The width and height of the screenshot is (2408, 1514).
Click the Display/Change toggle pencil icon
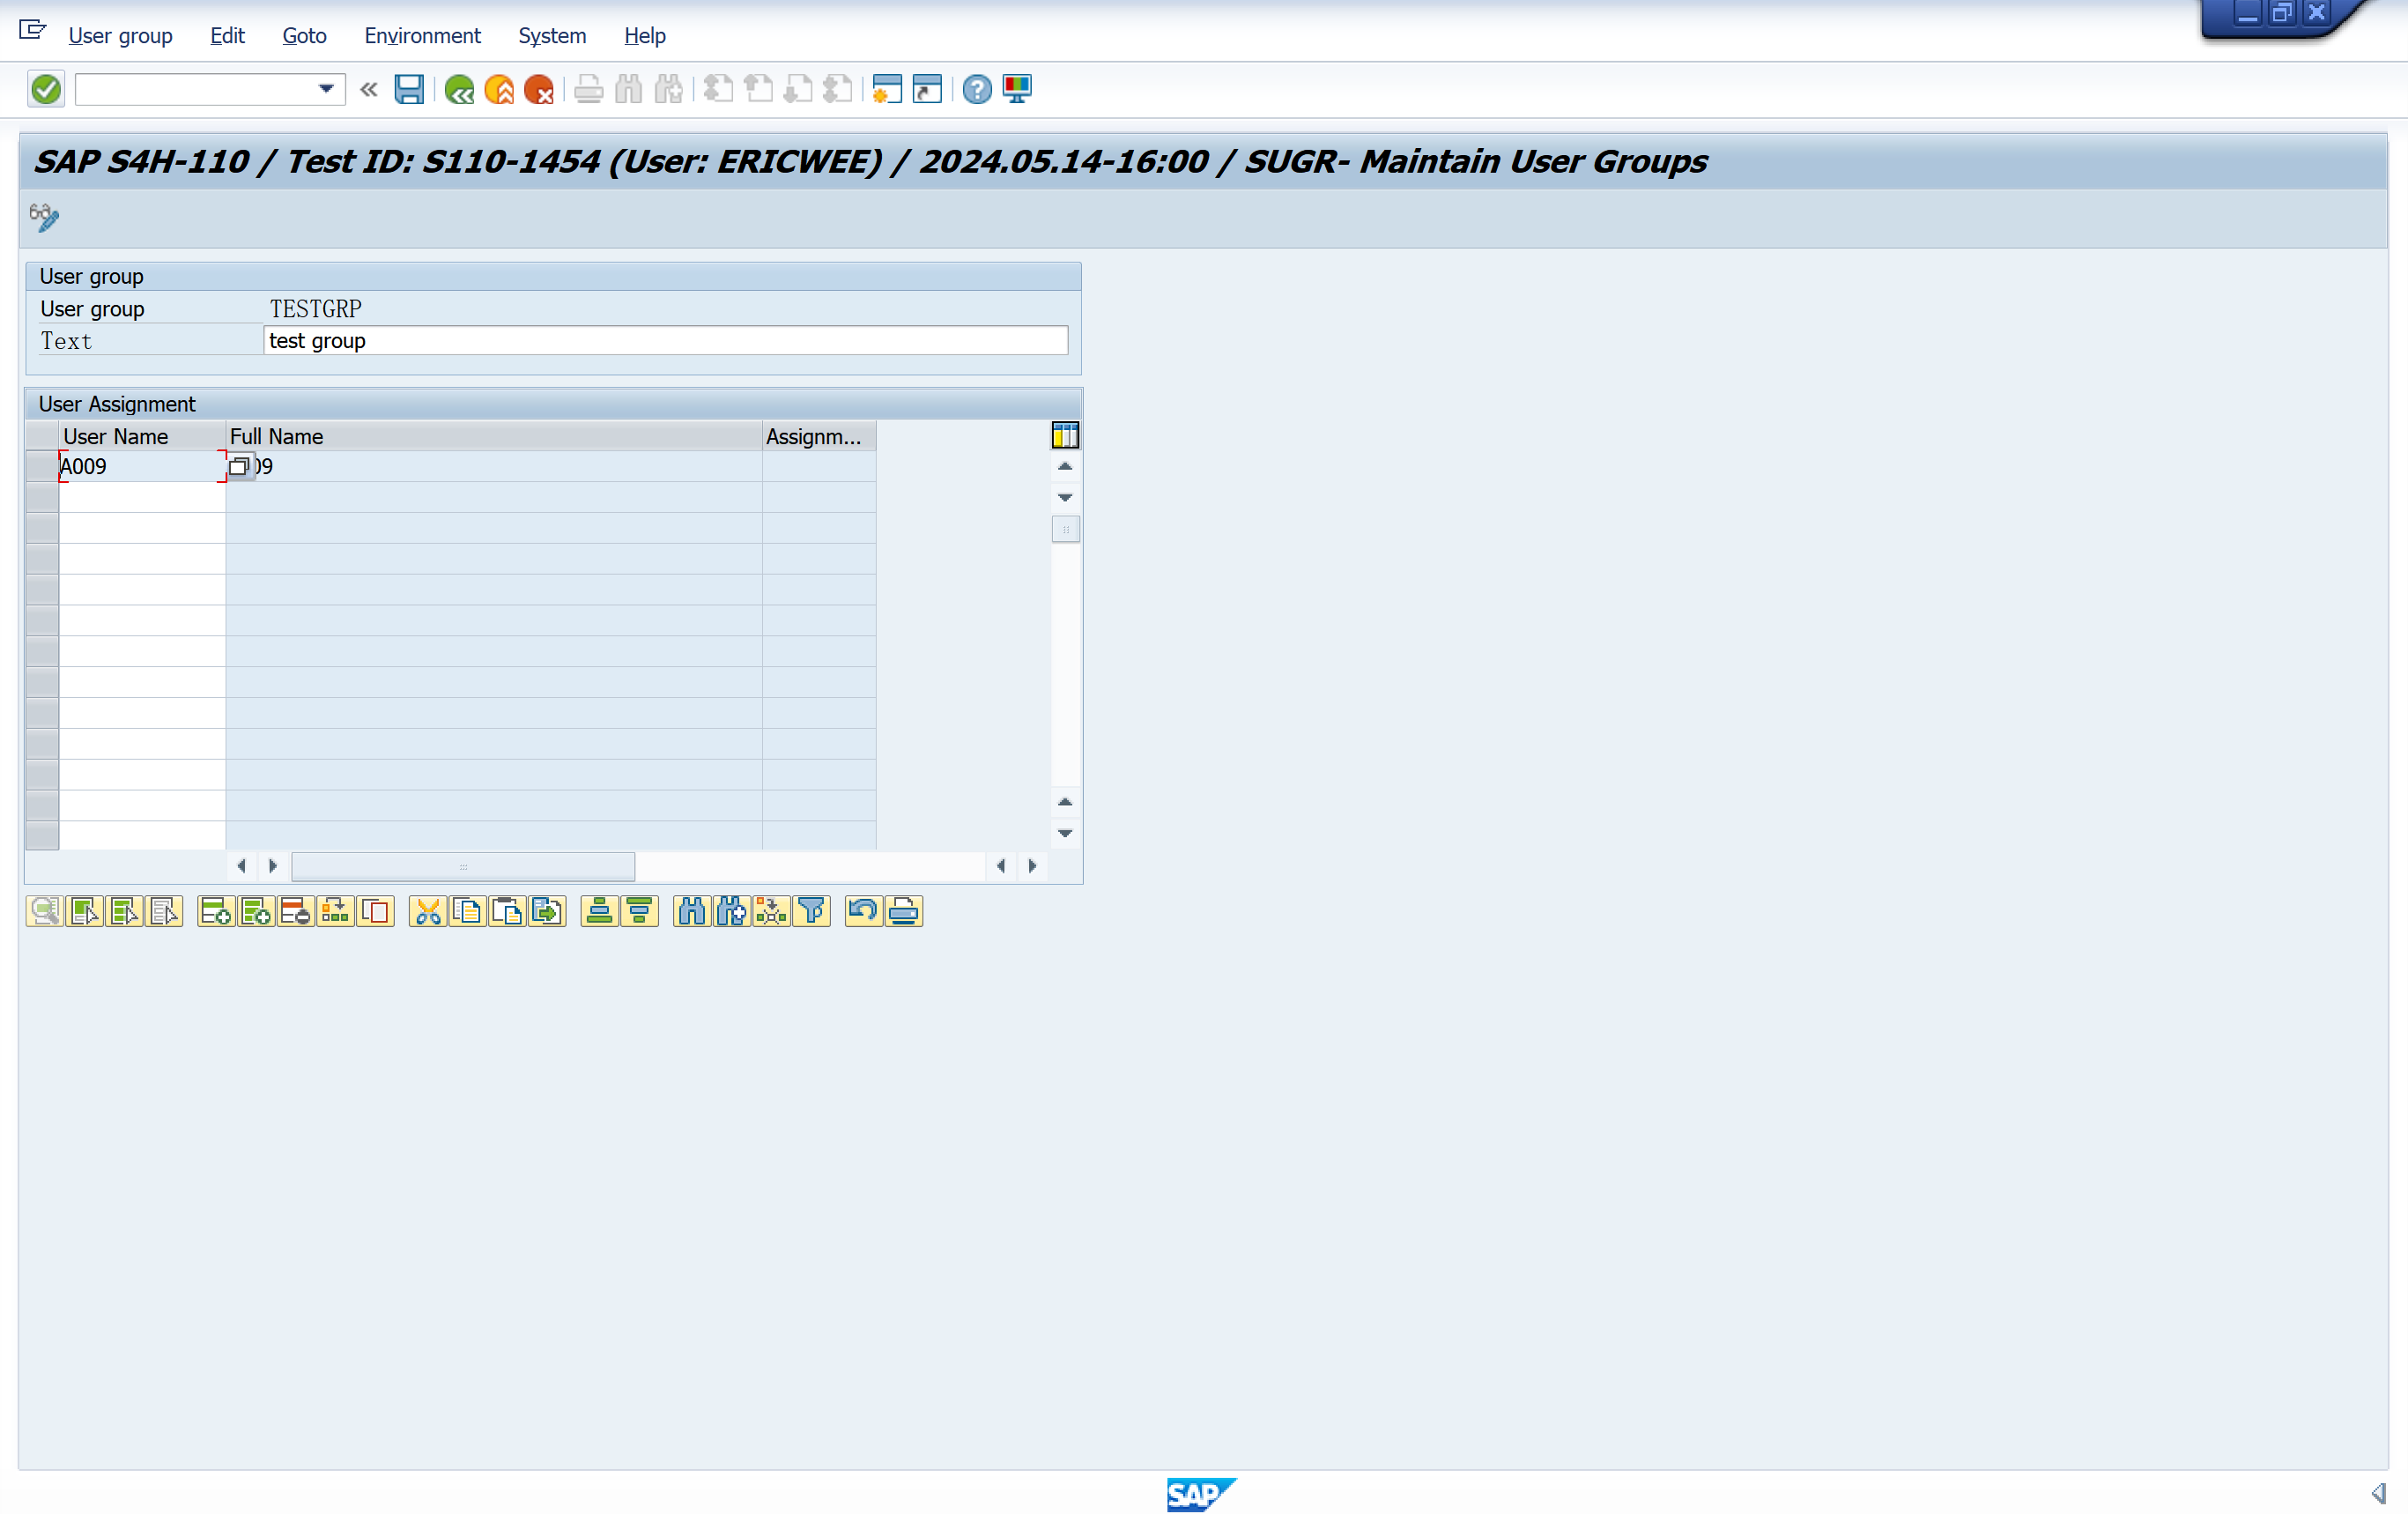(44, 216)
